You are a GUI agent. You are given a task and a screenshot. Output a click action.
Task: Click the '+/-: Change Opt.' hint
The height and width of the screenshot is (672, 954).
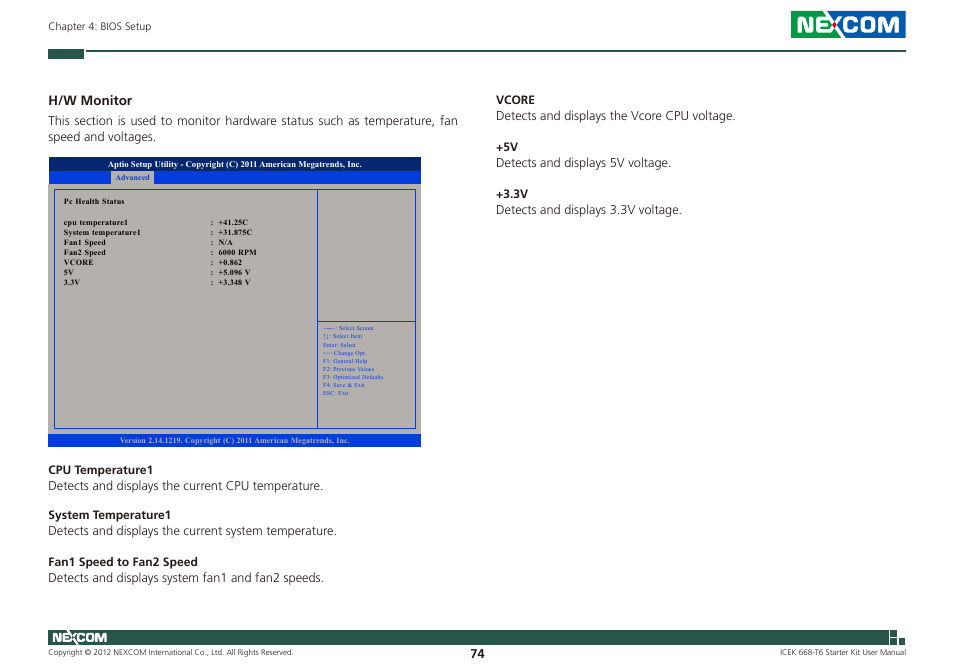(344, 353)
